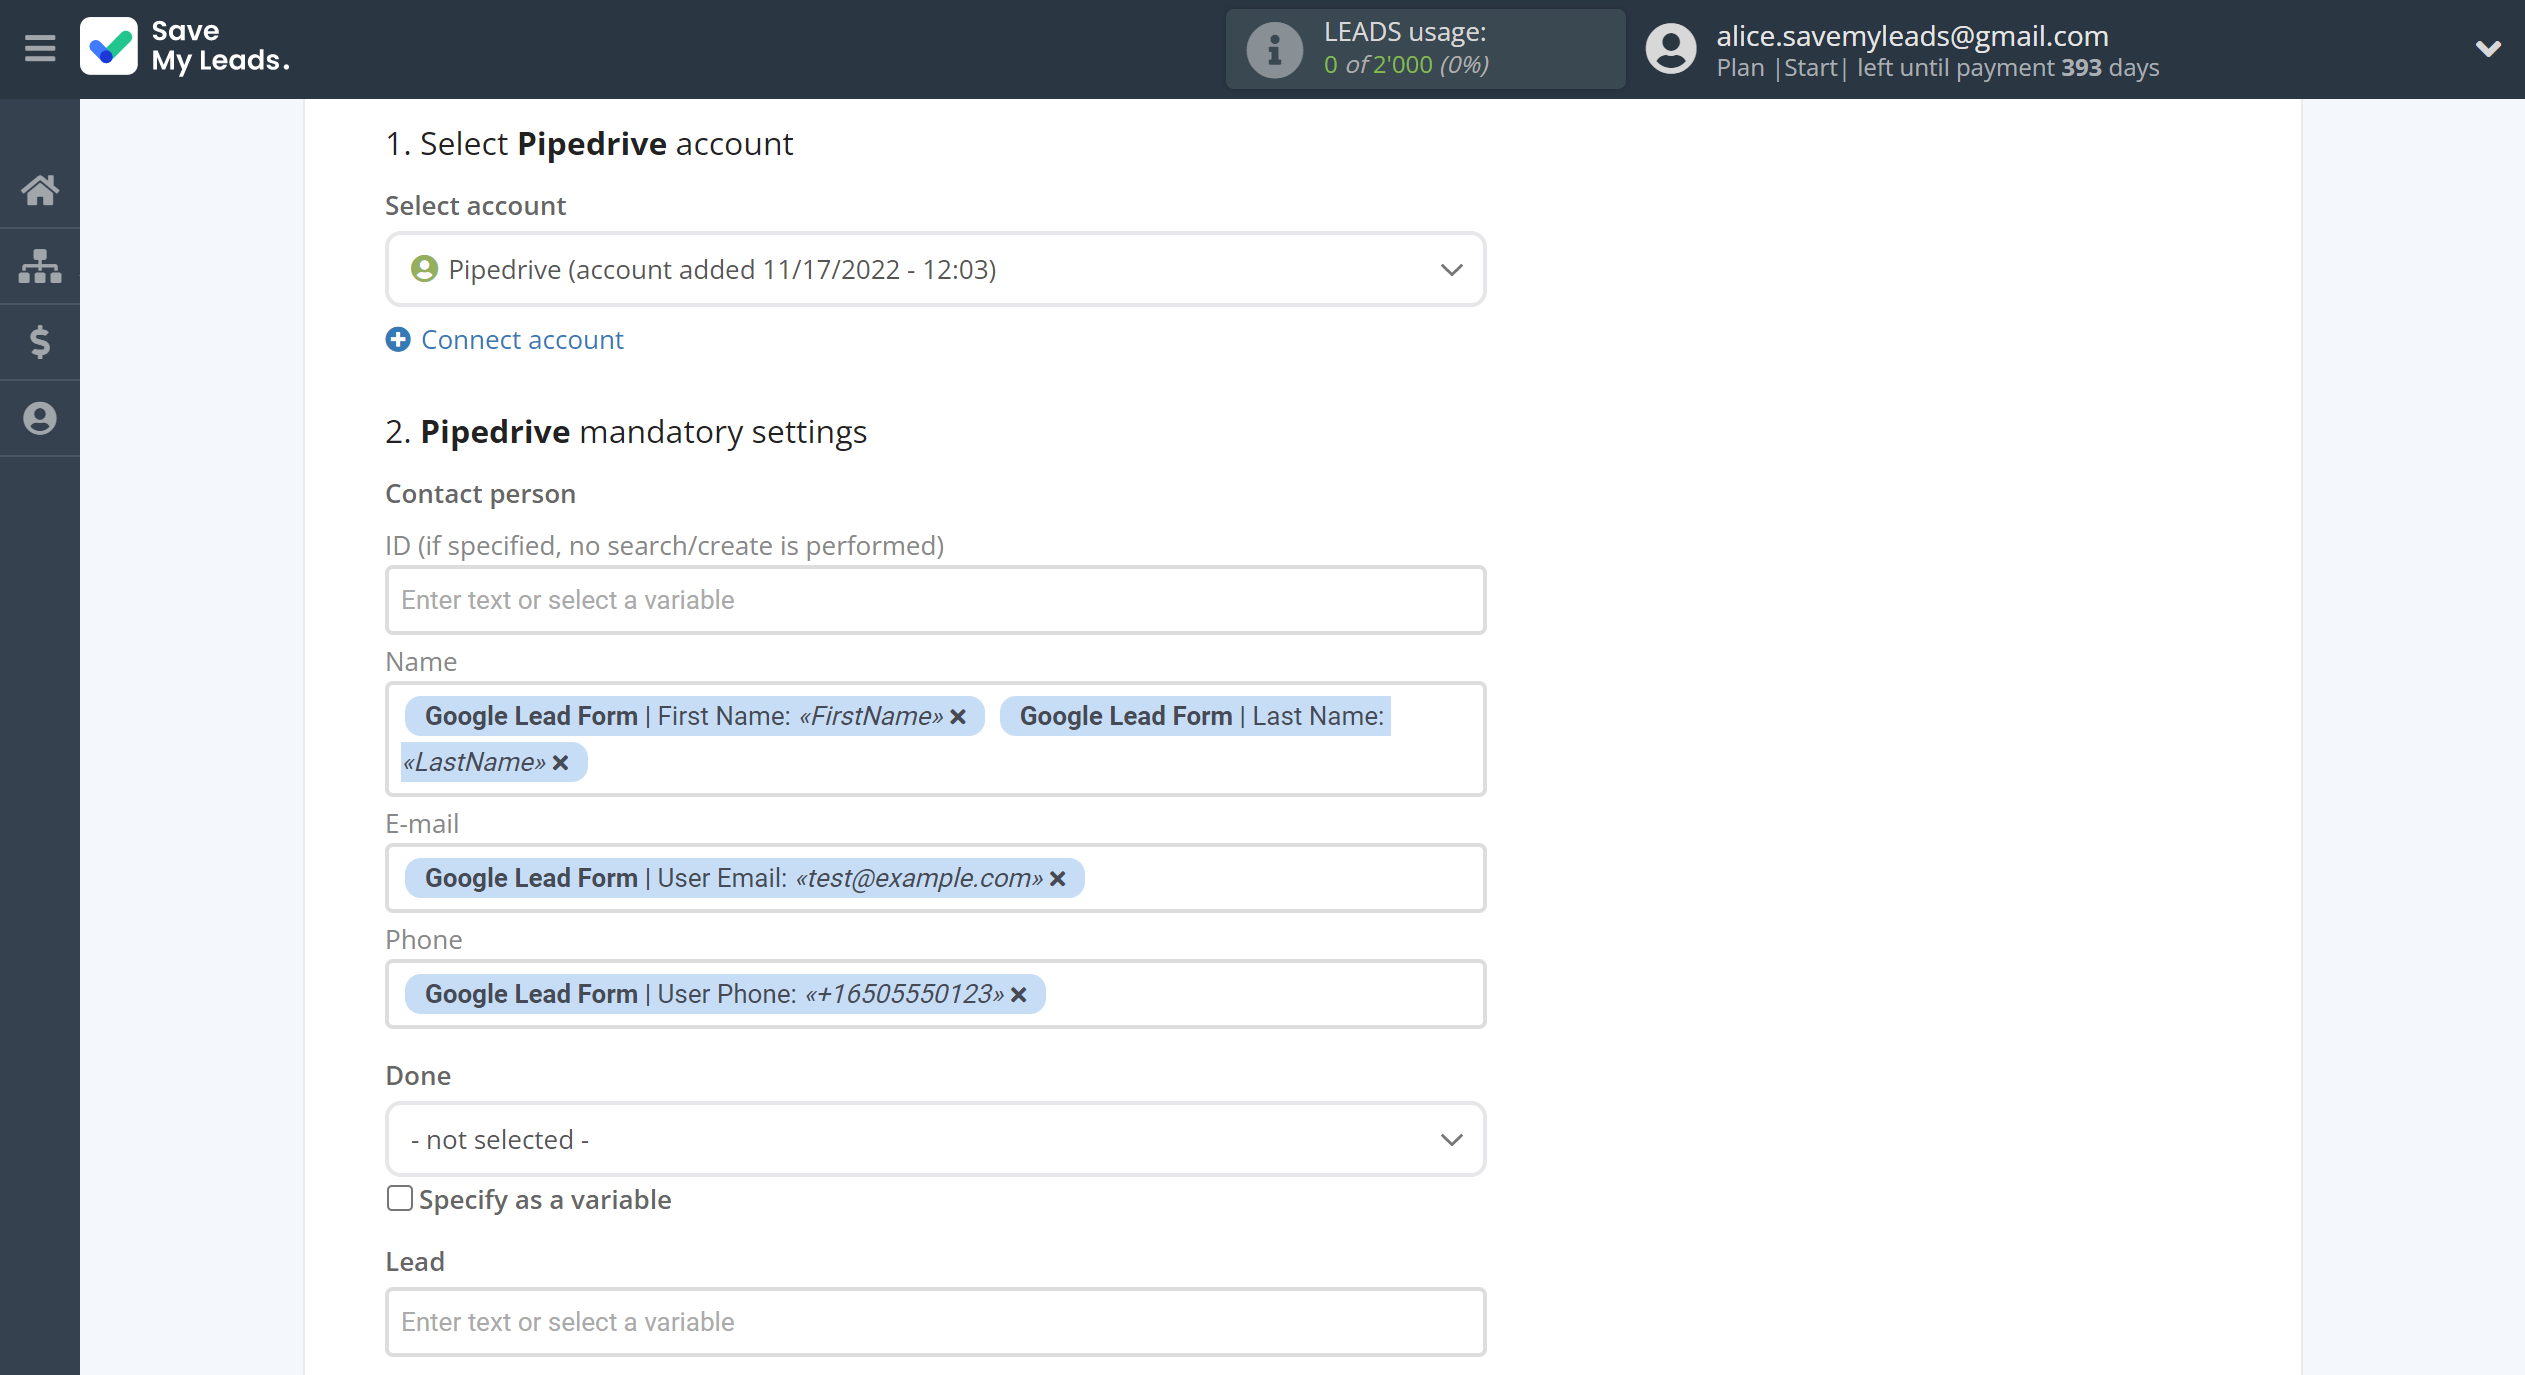This screenshot has width=2525, height=1375.
Task: Go to the Home sidebar icon
Action: (40, 190)
